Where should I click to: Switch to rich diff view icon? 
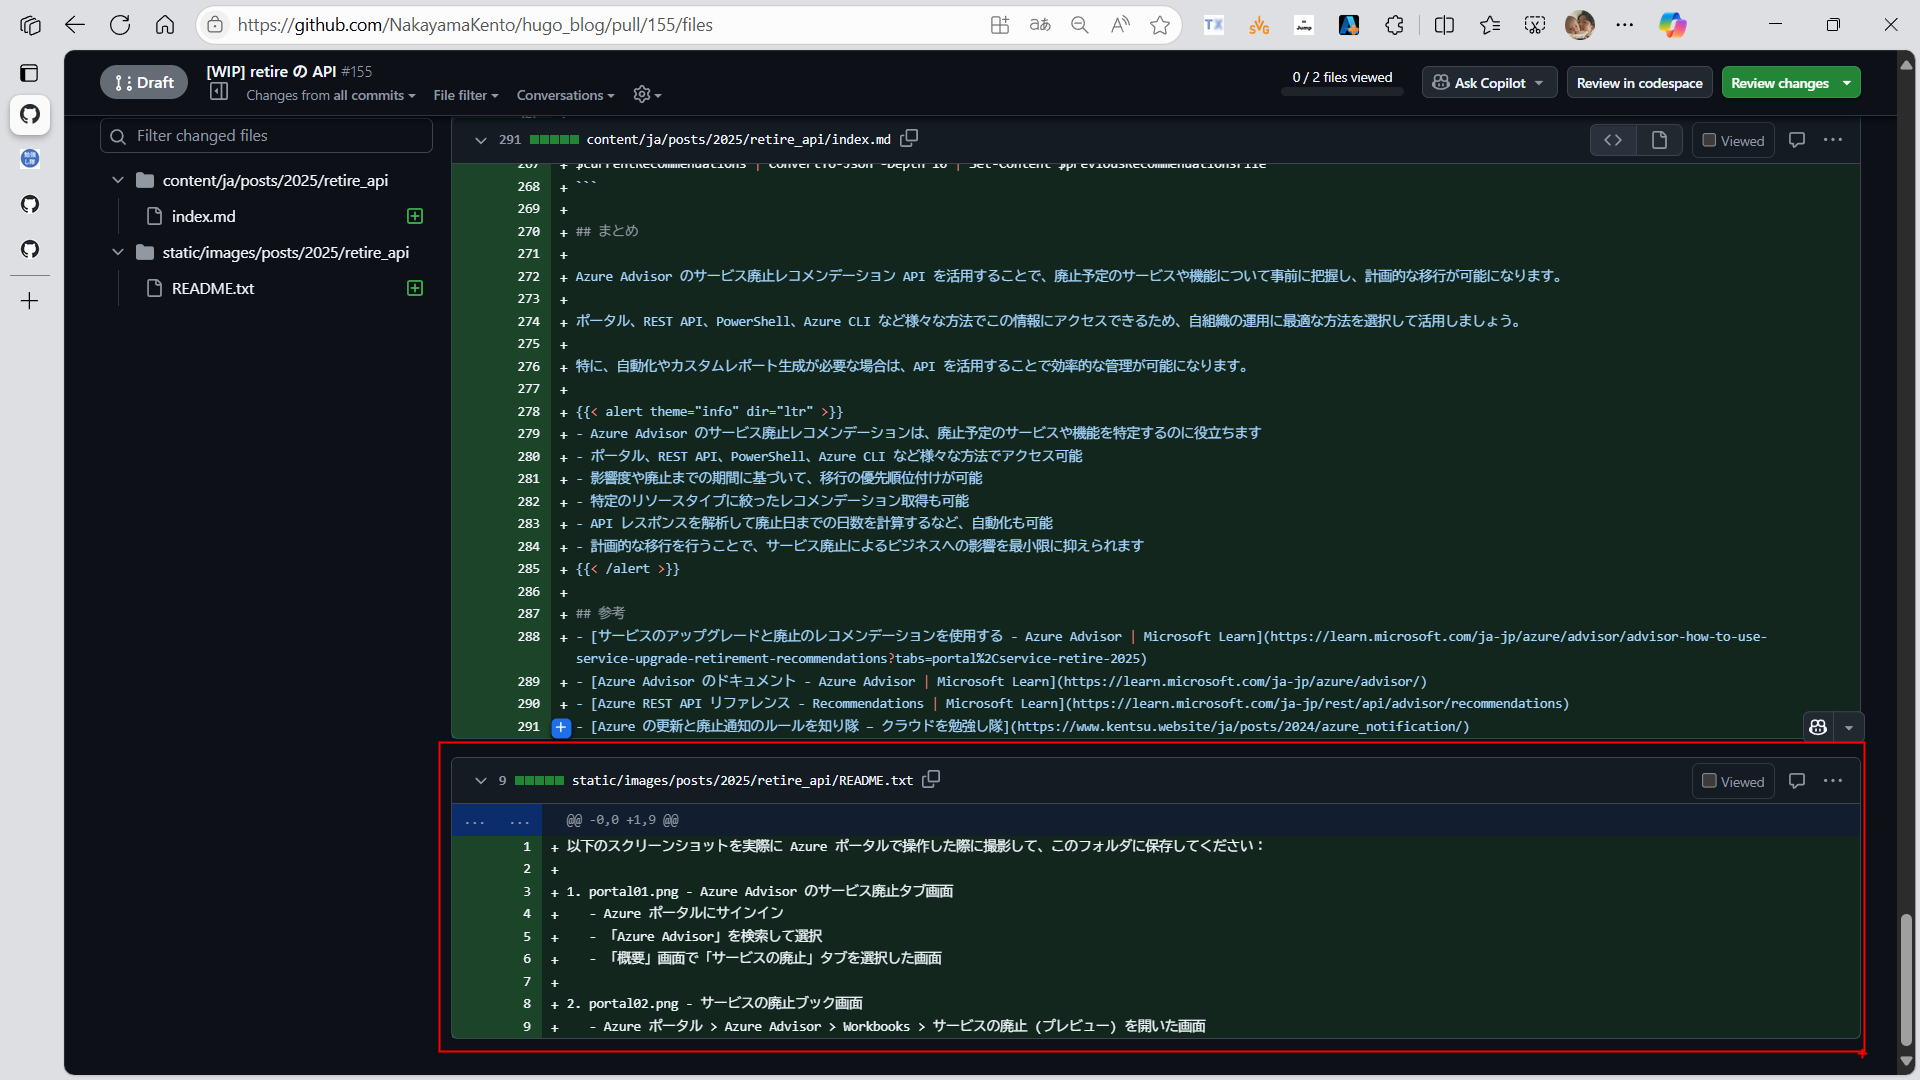pyautogui.click(x=1659, y=140)
